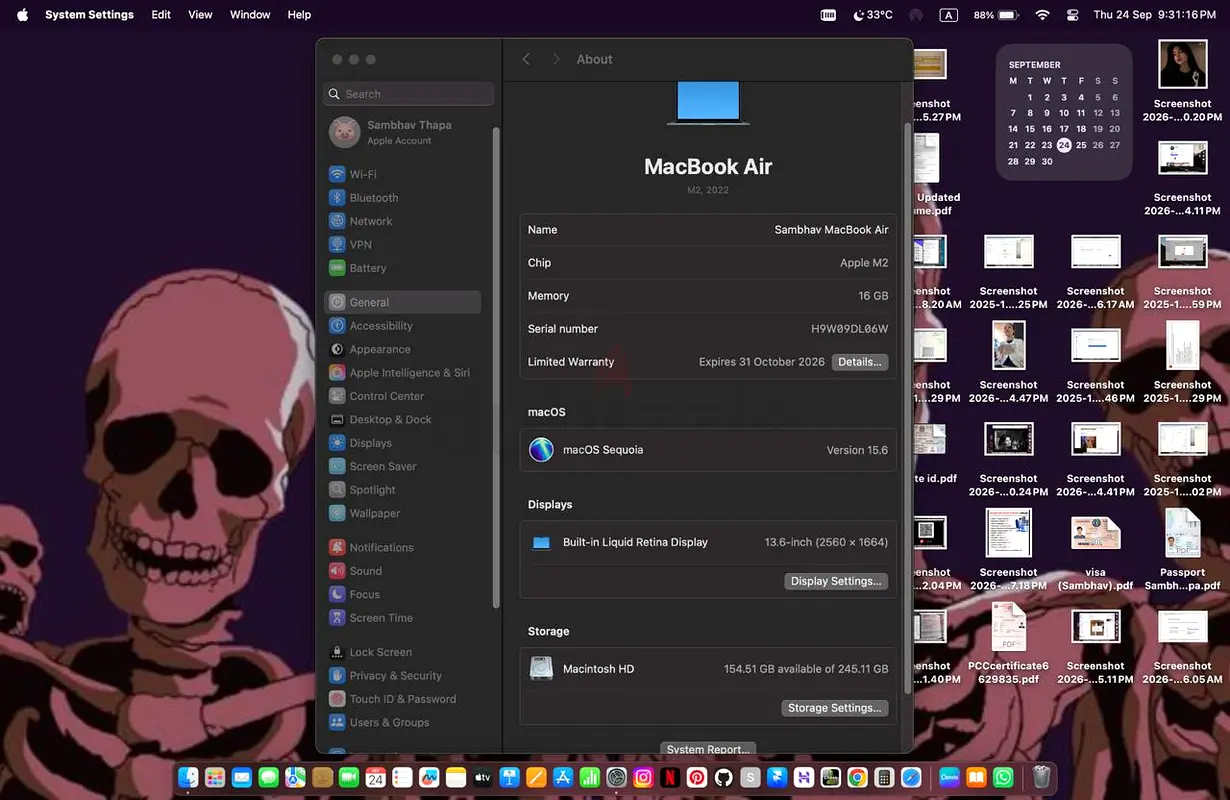Viewport: 1230px width, 800px height.
Task: Select Displays in the sidebar
Action: coord(402,443)
